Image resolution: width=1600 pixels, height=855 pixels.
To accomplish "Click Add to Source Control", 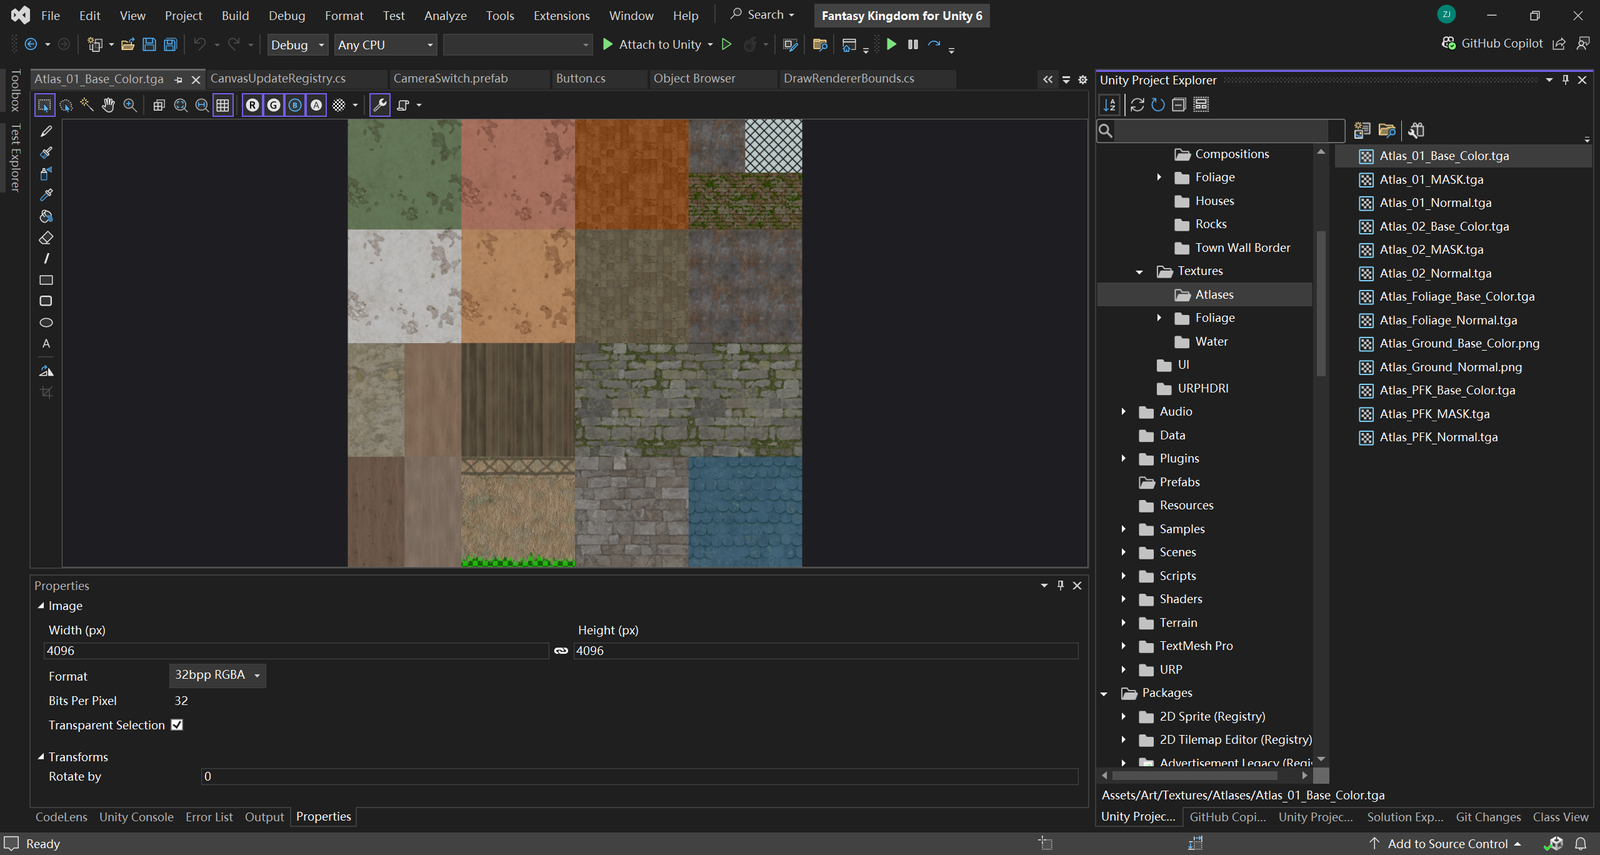I will coord(1446,844).
